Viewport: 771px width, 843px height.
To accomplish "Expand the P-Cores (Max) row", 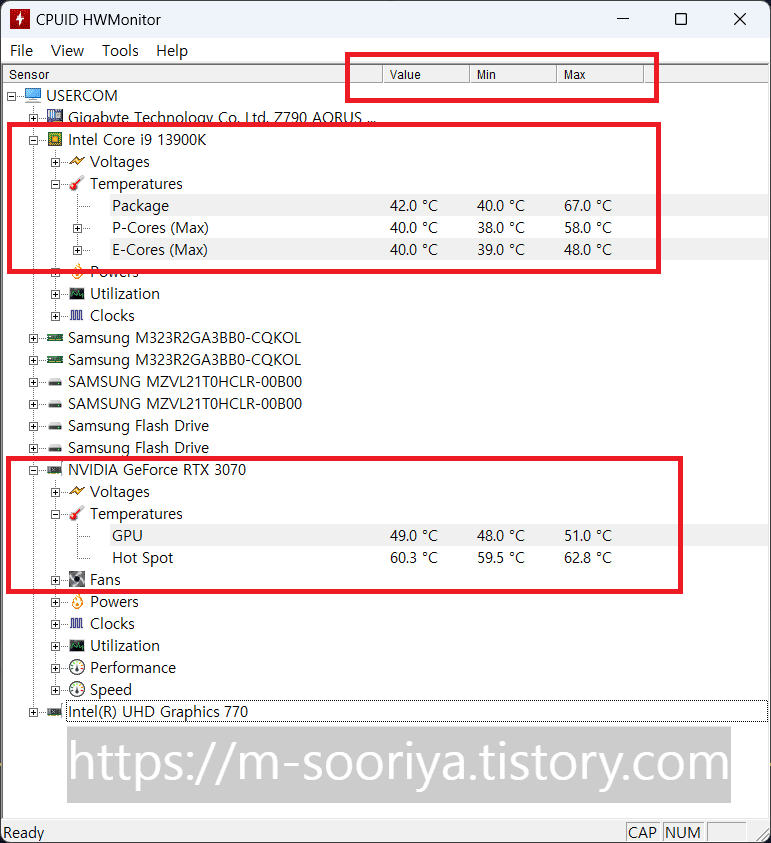I will tap(77, 228).
